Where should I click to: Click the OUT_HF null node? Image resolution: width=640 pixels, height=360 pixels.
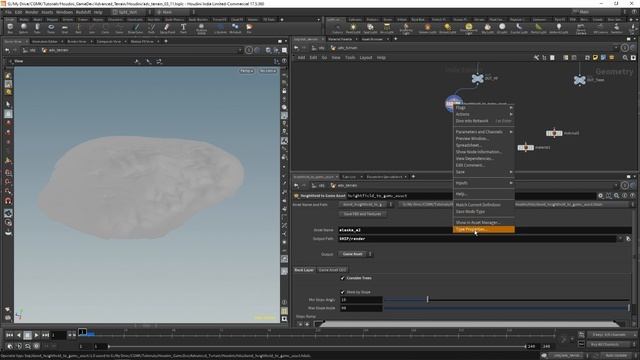477,78
